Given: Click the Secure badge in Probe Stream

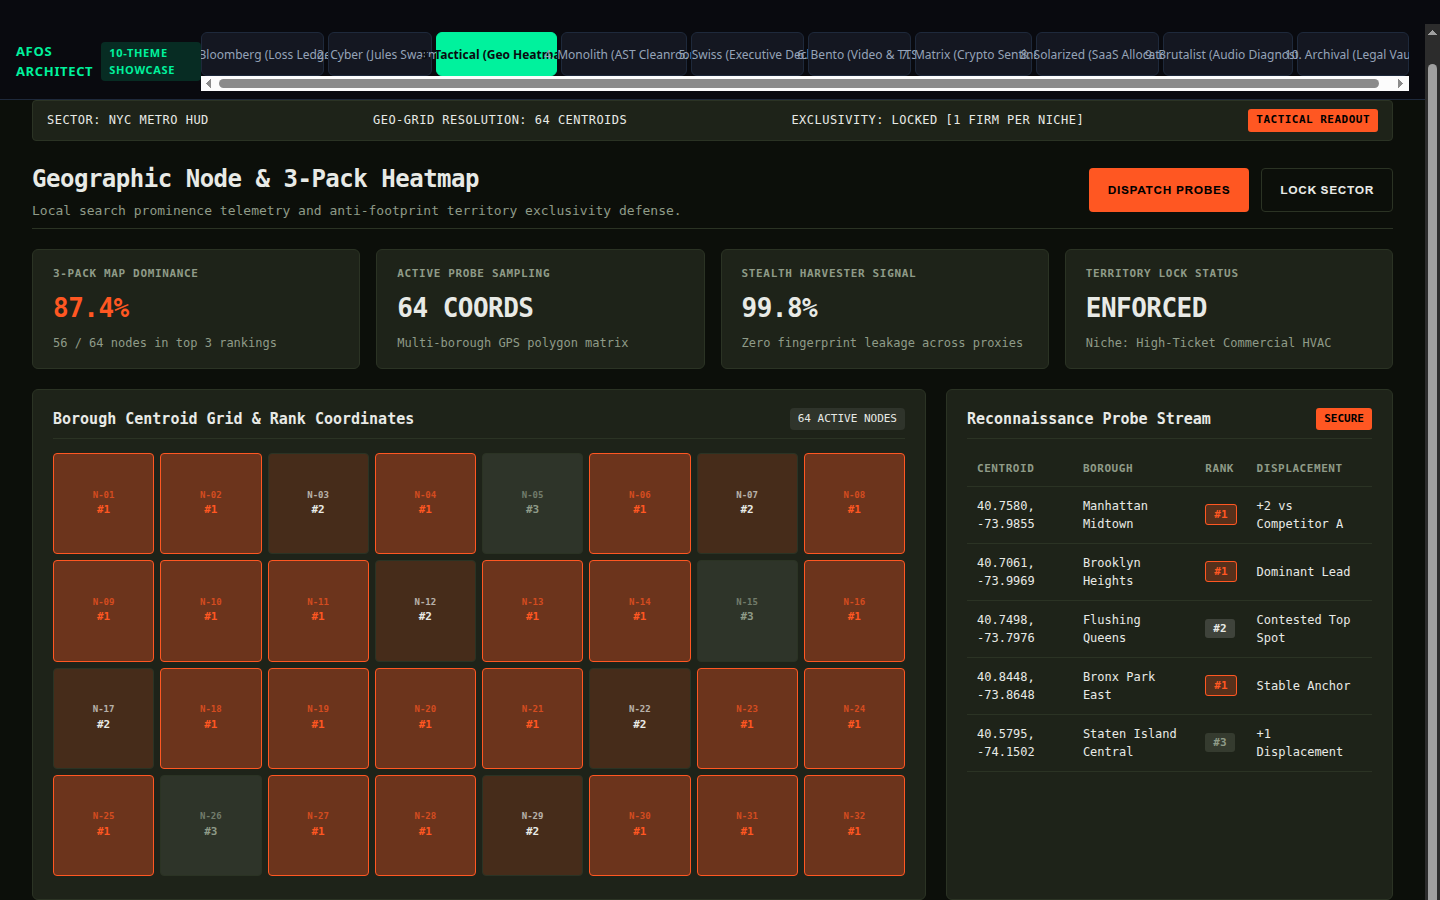Looking at the screenshot, I should coord(1344,419).
